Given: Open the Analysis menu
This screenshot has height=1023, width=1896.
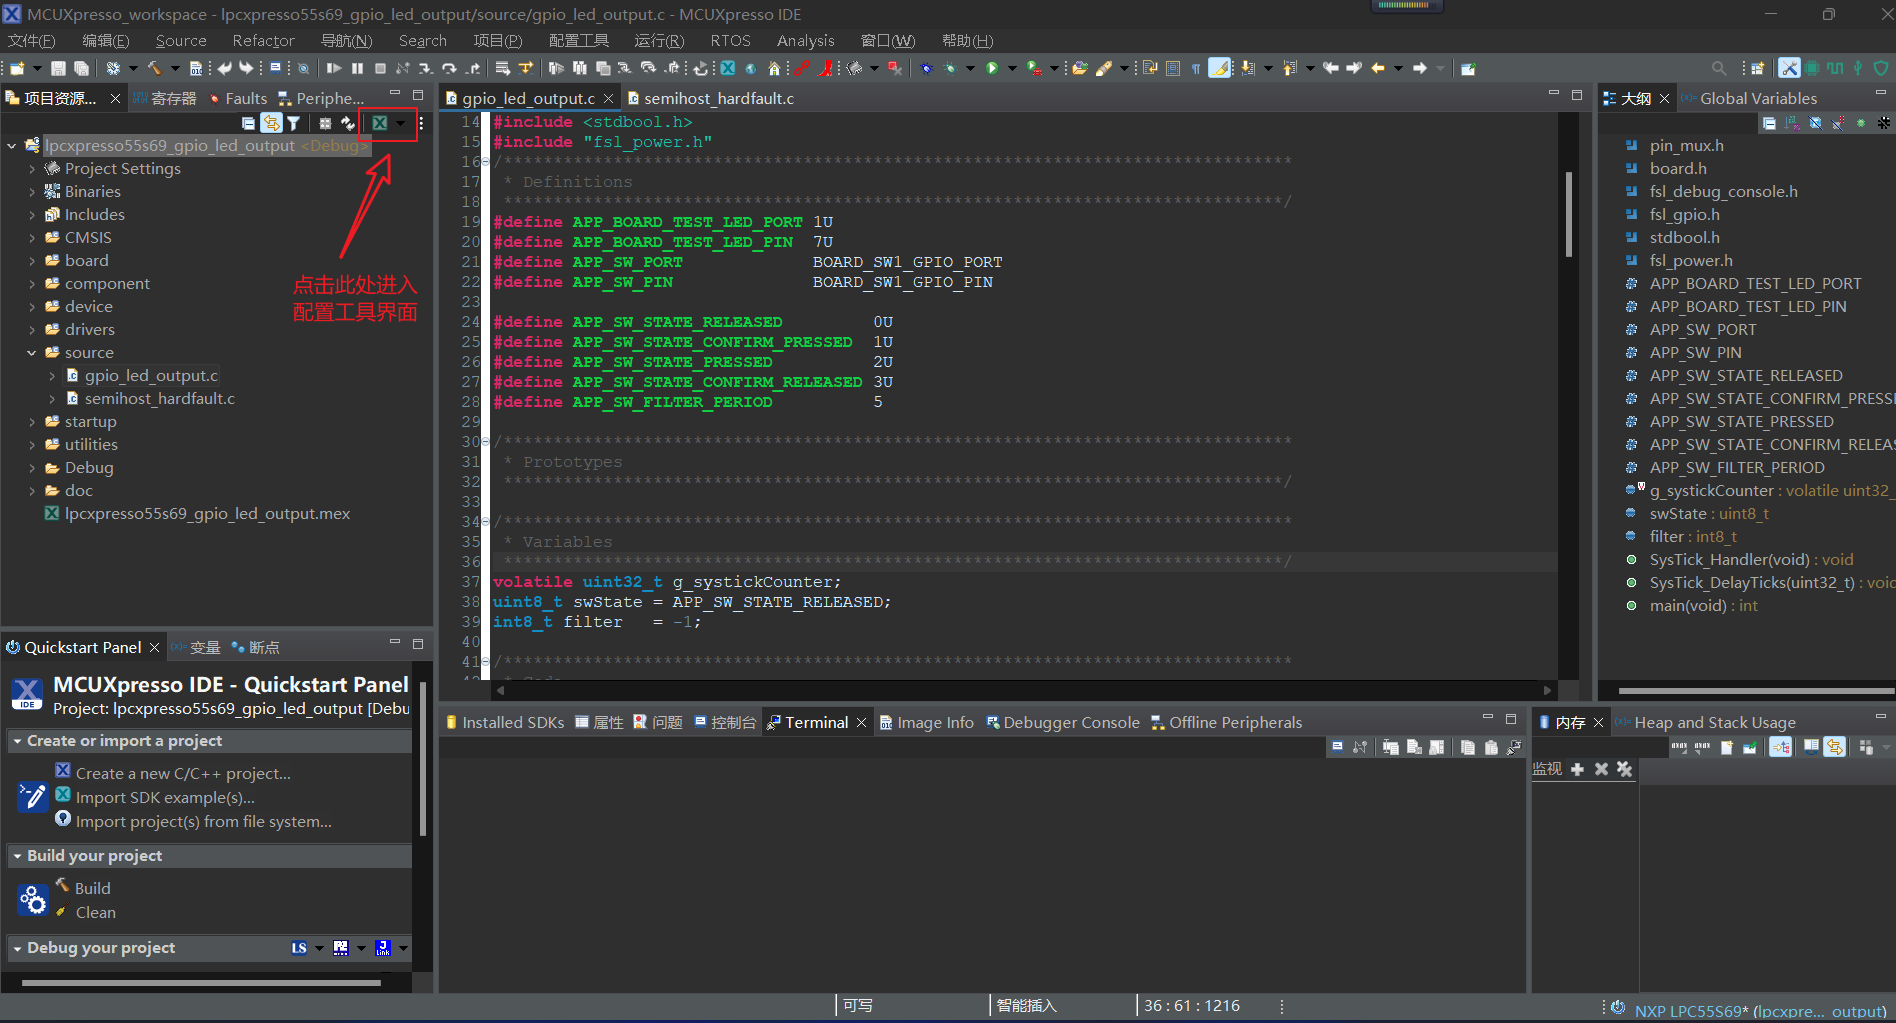Looking at the screenshot, I should (x=805, y=41).
